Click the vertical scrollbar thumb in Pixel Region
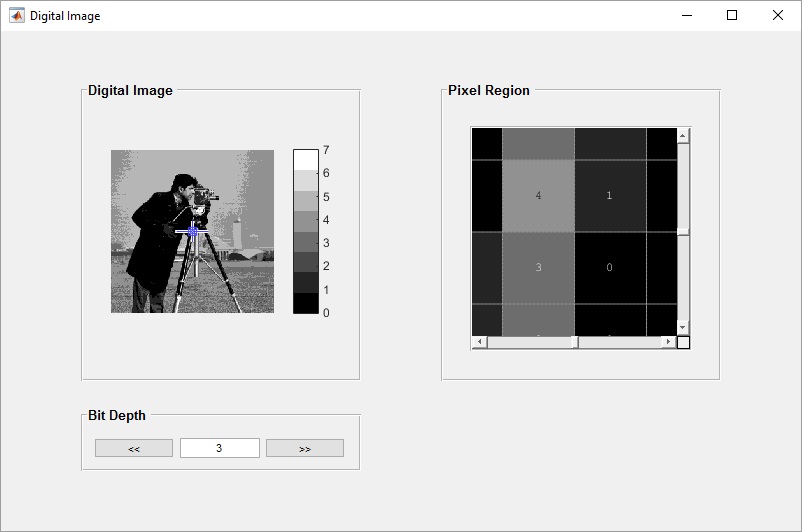The height and width of the screenshot is (532, 802). [x=683, y=231]
